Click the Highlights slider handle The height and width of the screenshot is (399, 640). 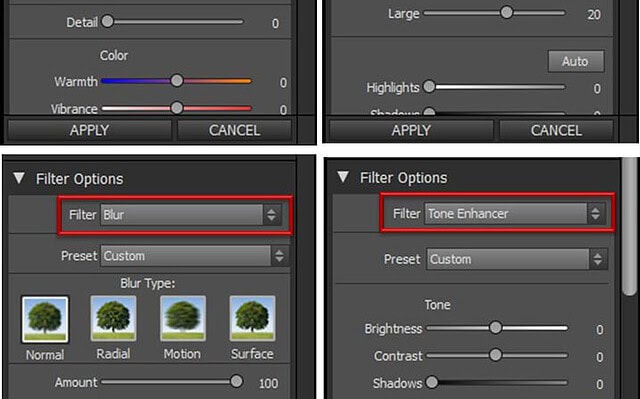pyautogui.click(x=429, y=86)
